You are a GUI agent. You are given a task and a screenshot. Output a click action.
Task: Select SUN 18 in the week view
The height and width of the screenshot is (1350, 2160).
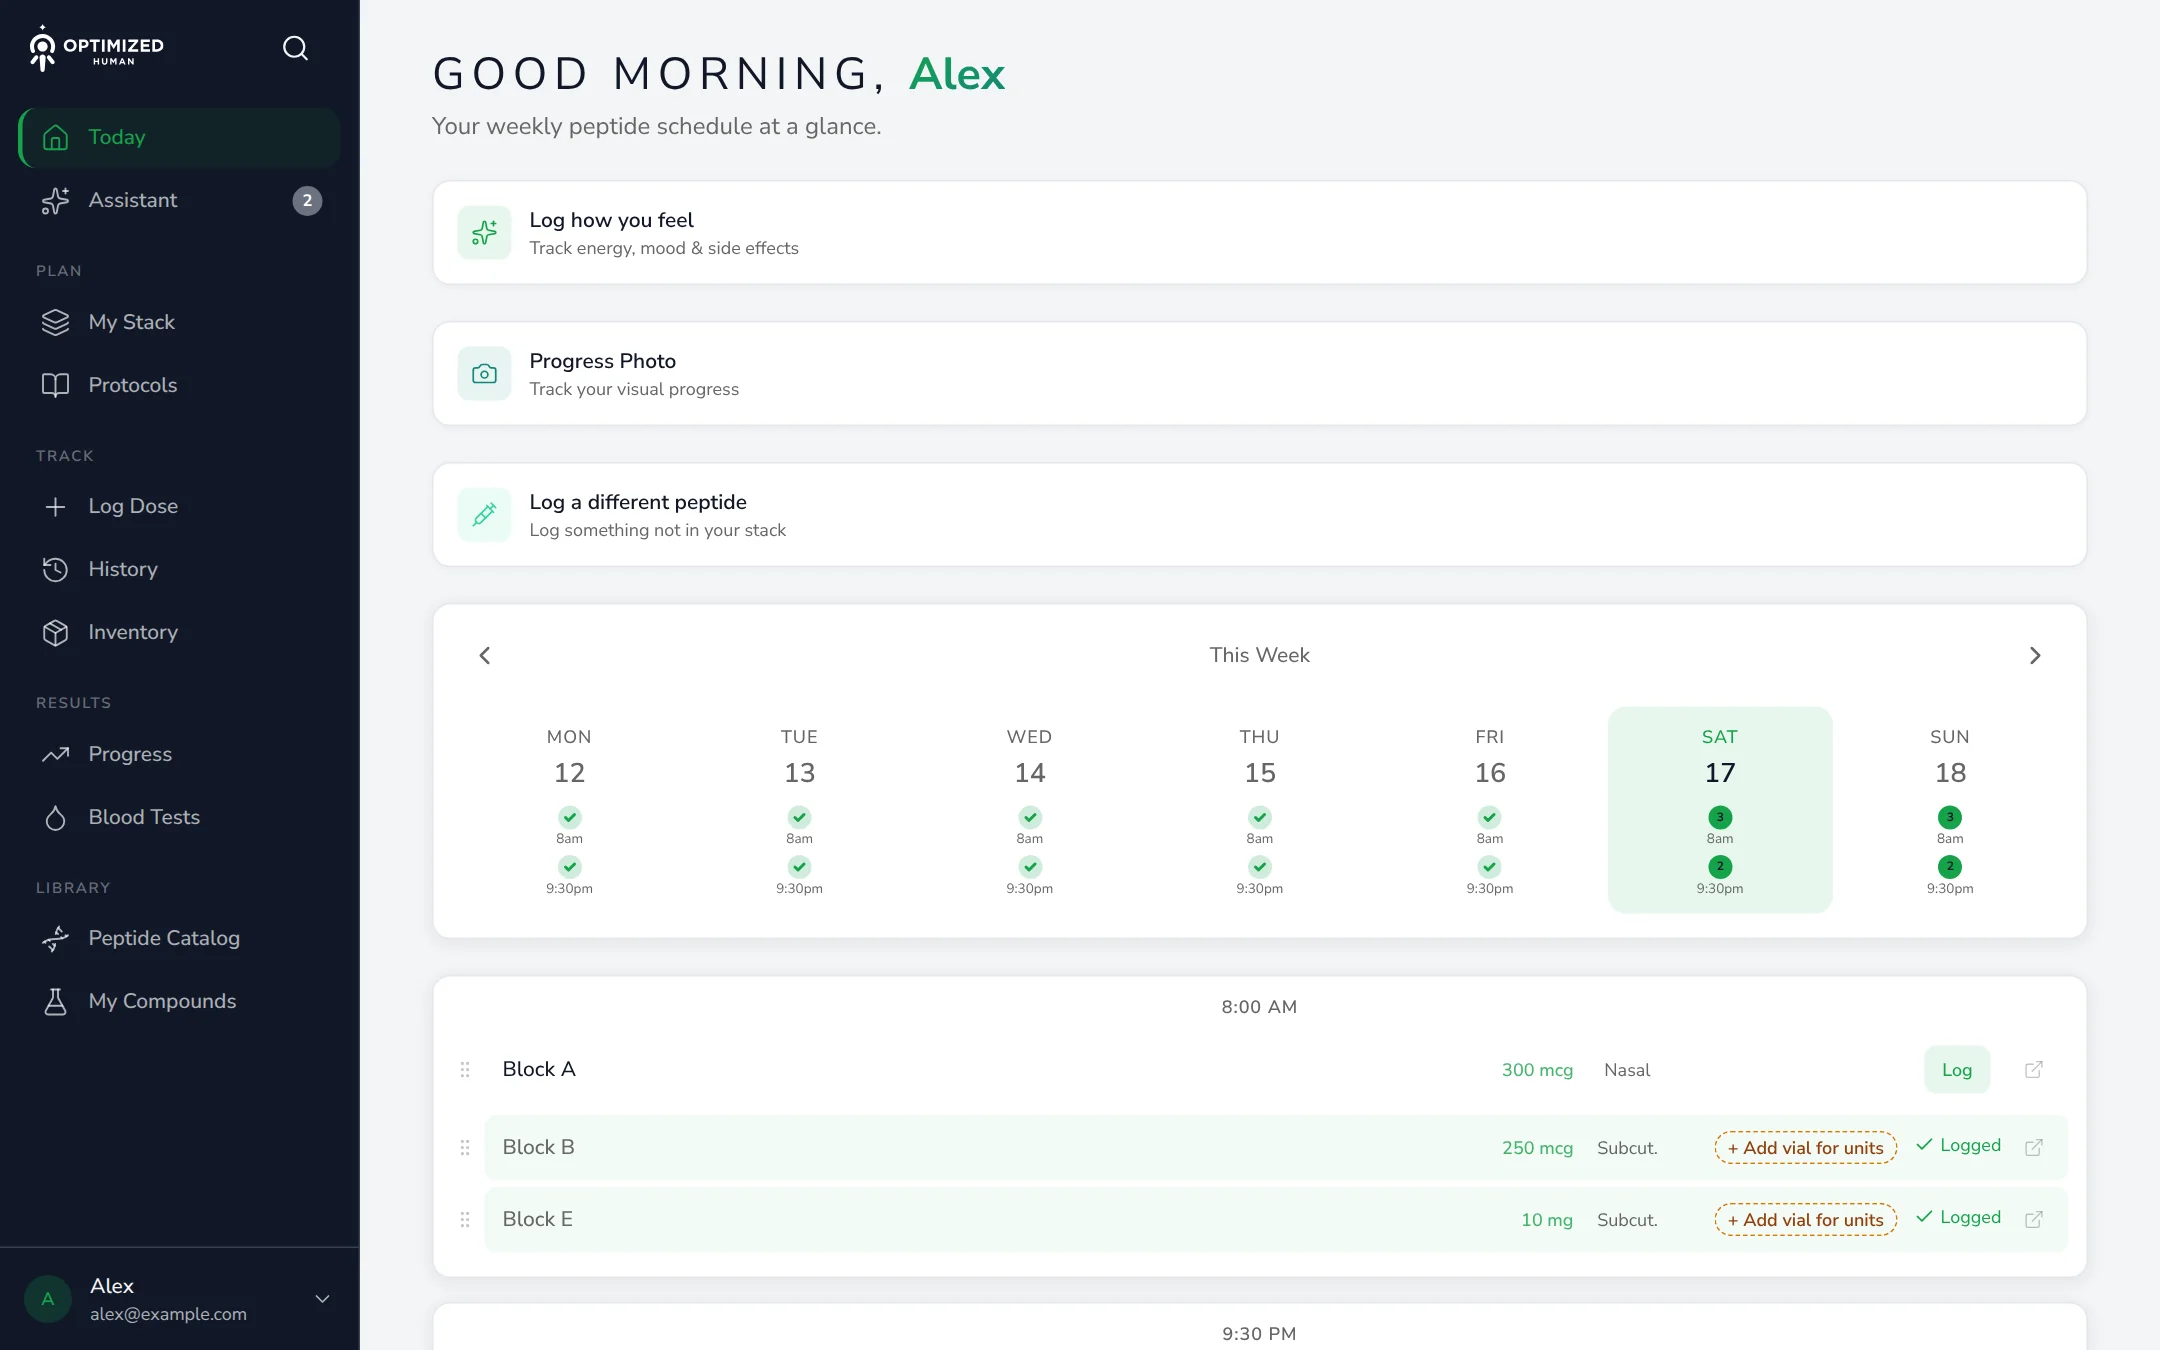point(1950,810)
